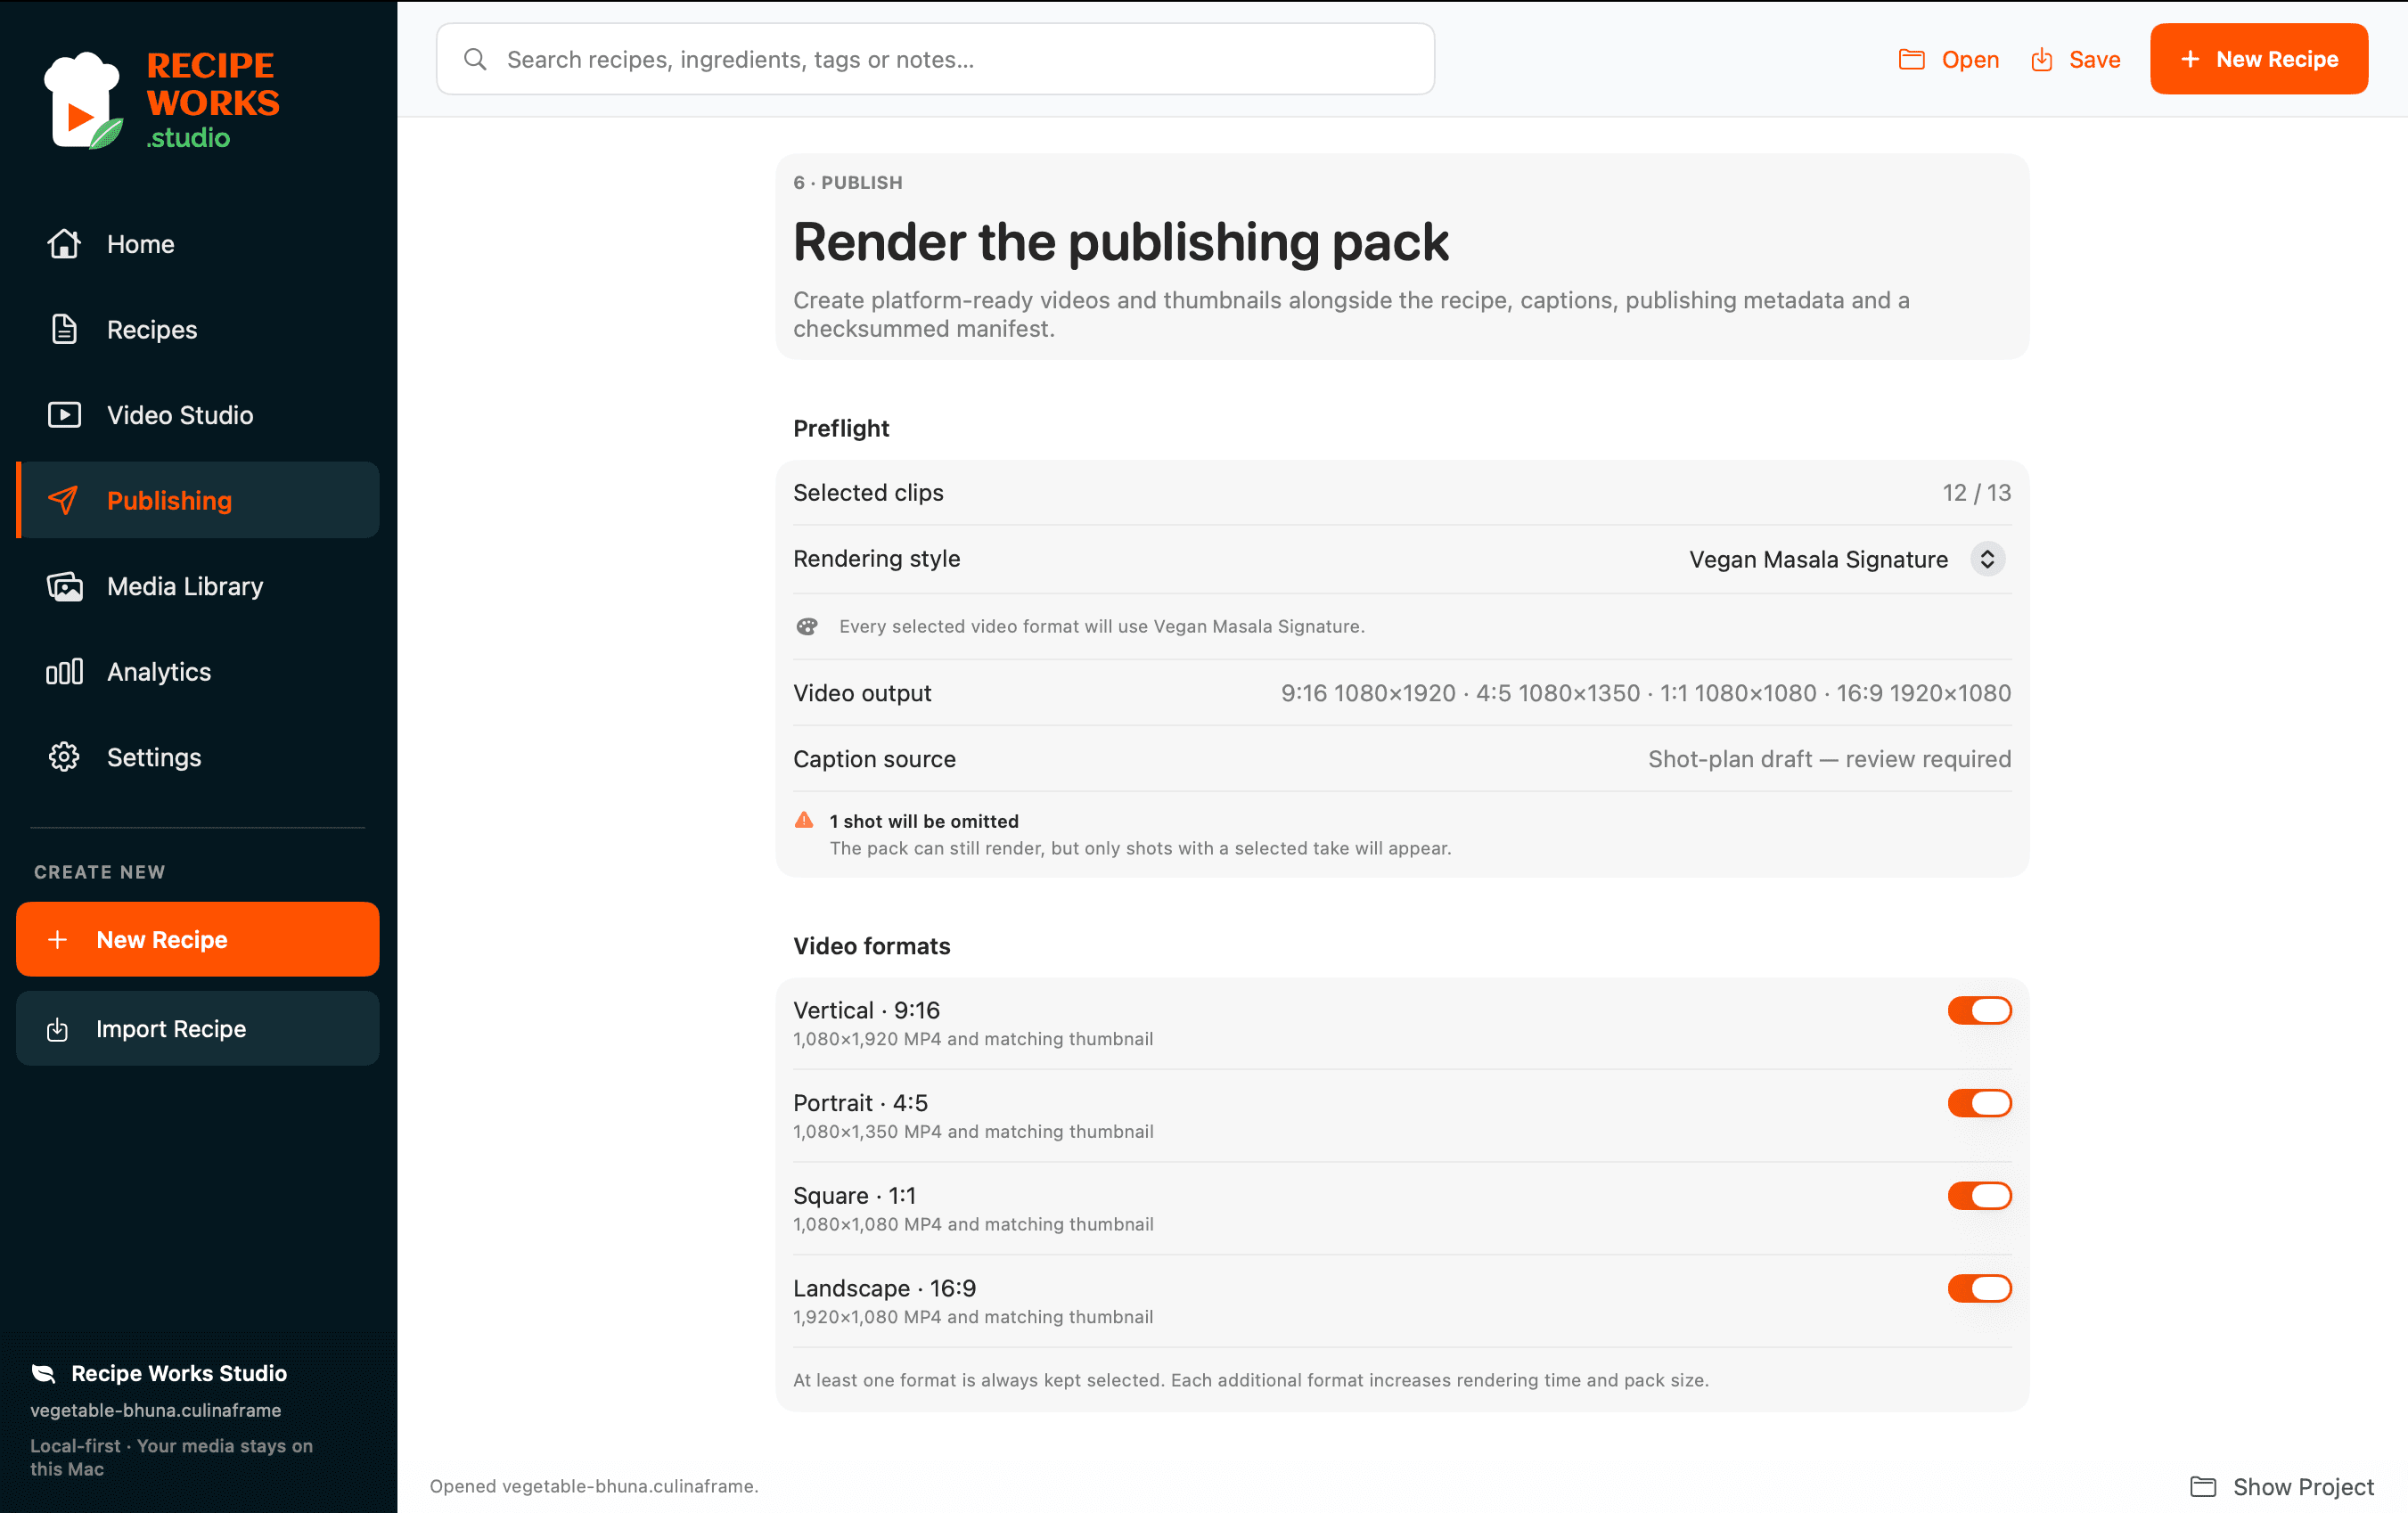2408x1513 pixels.
Task: Click the Settings gear icon
Action: pos(64,757)
